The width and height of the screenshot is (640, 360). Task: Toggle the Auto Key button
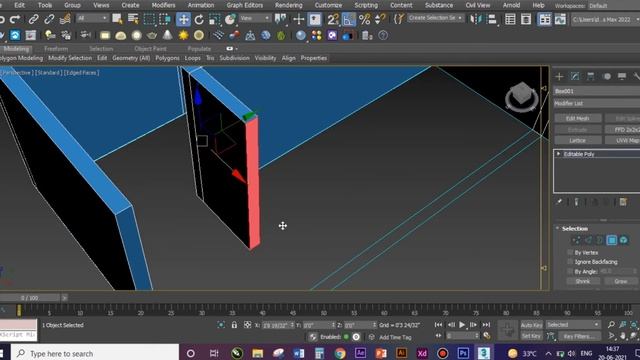(x=531, y=325)
